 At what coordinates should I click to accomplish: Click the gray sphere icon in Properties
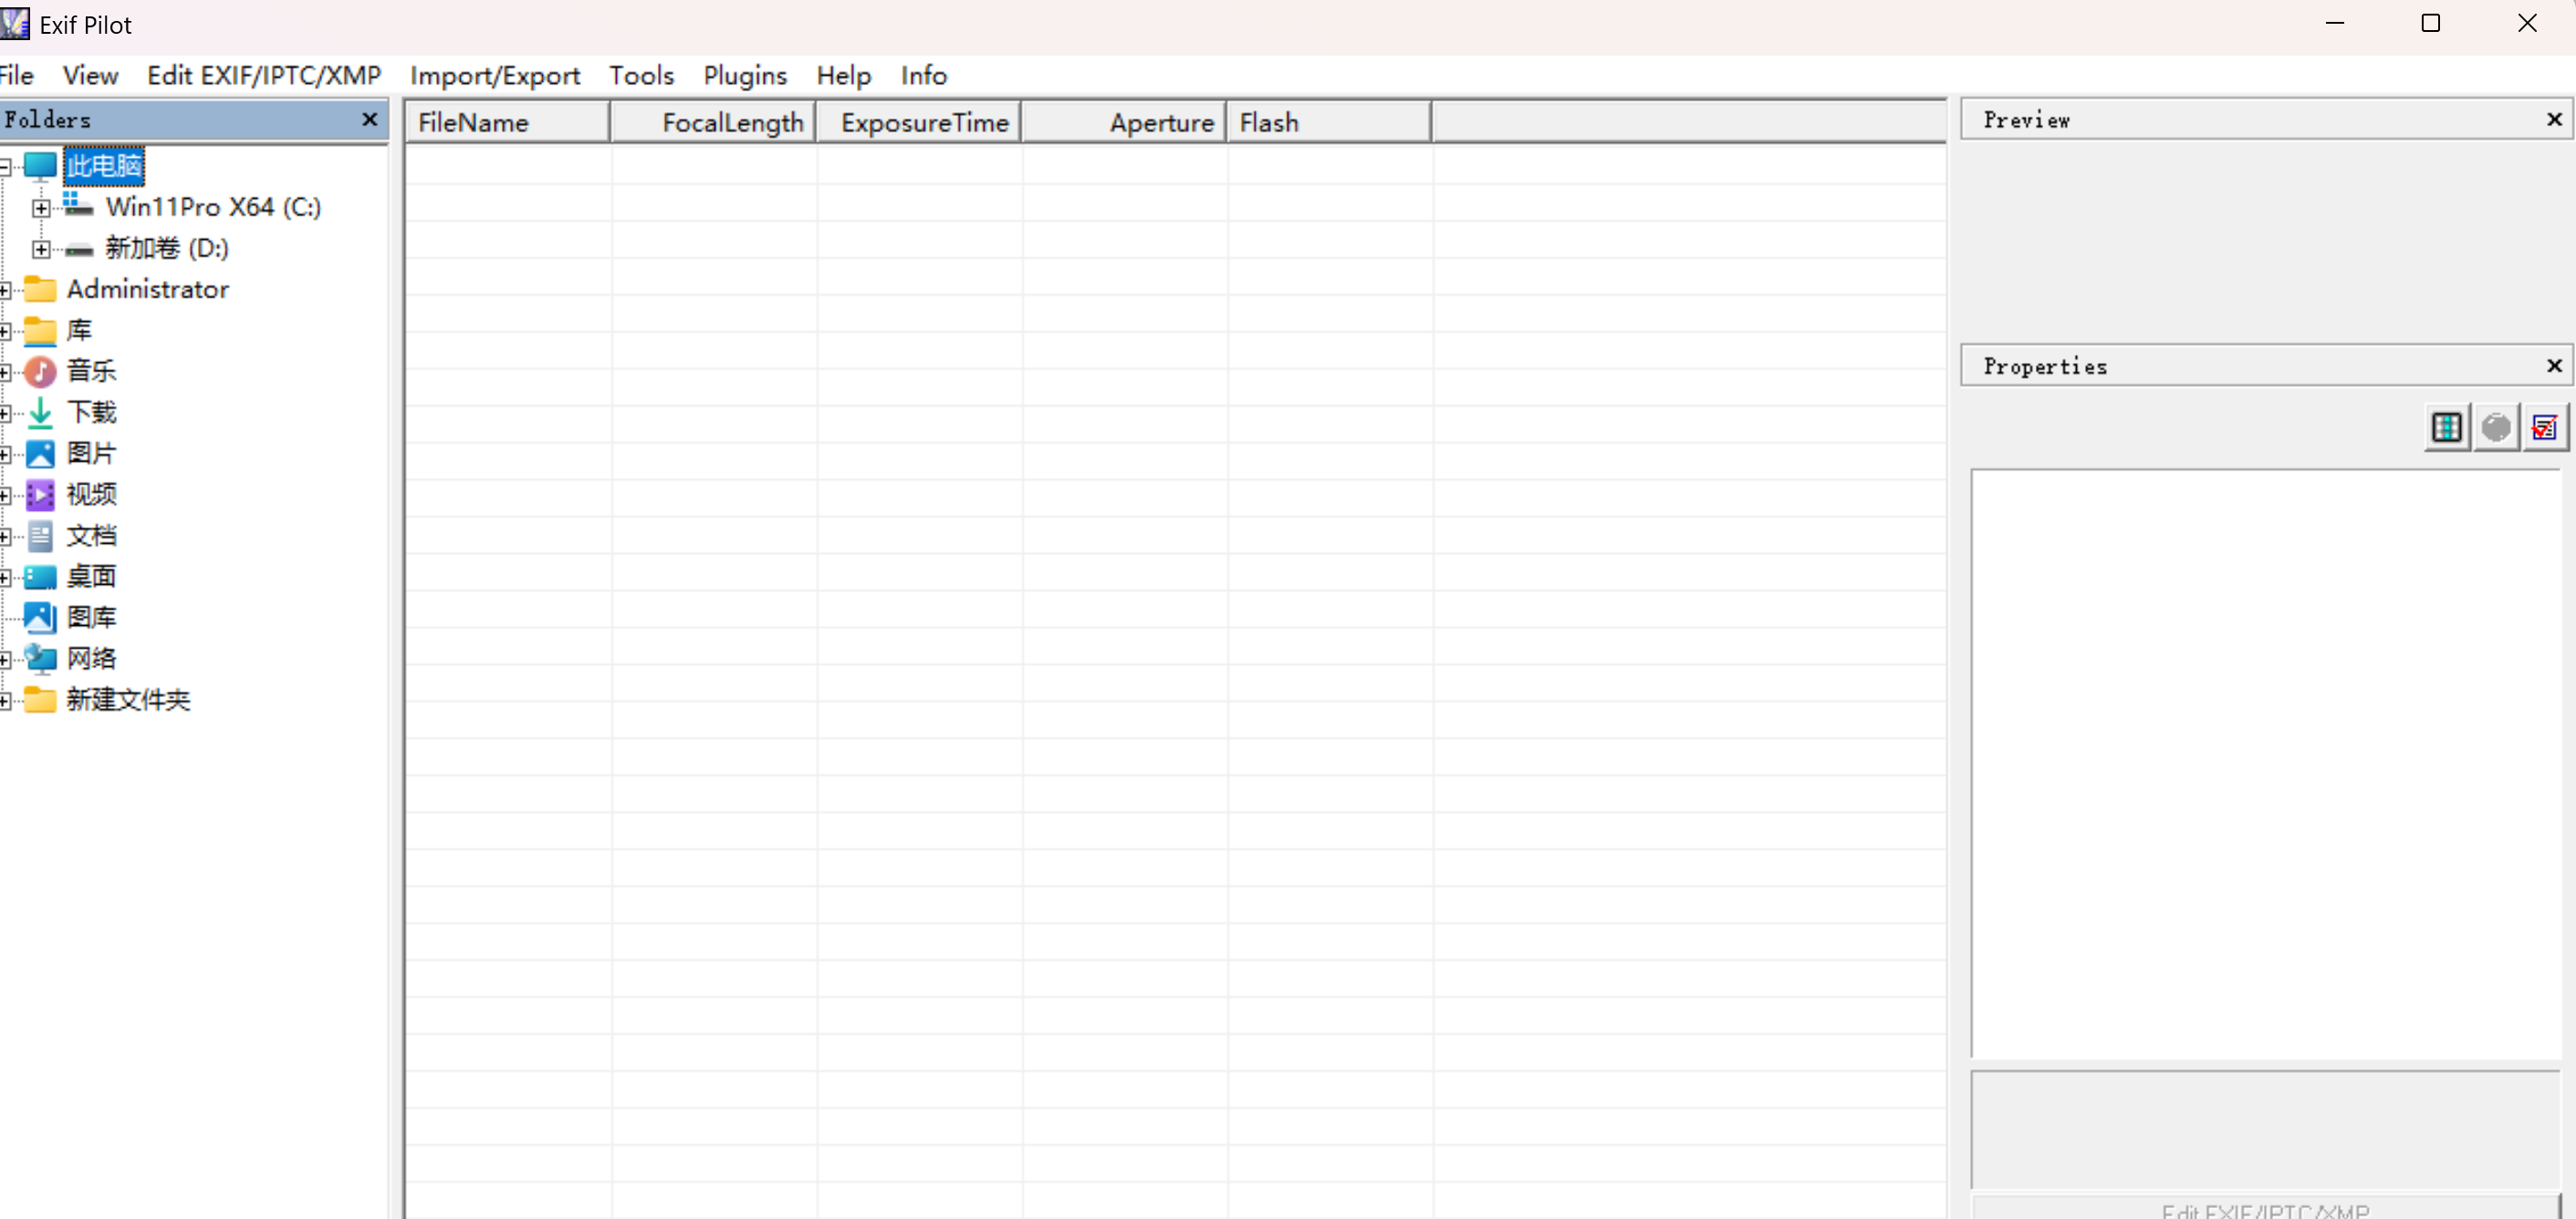pos(2496,428)
